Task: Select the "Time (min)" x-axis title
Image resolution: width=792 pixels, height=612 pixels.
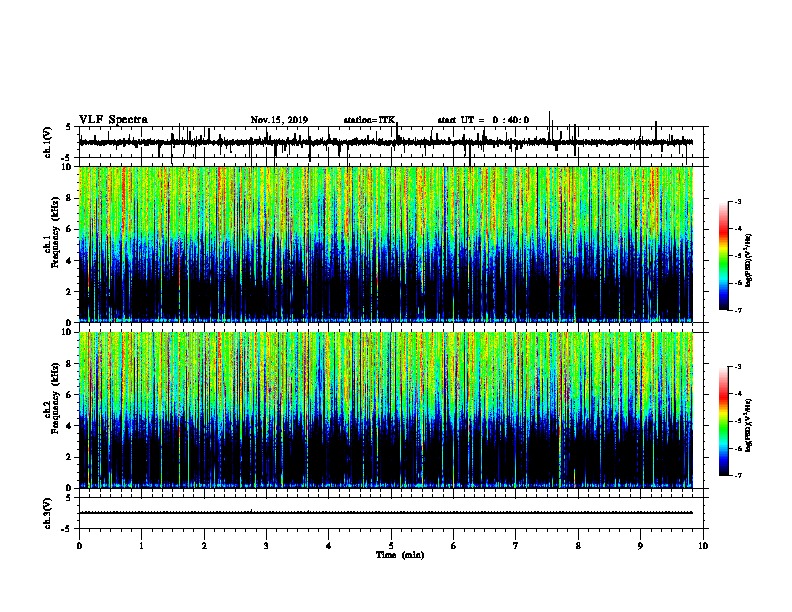Action: pos(400,555)
